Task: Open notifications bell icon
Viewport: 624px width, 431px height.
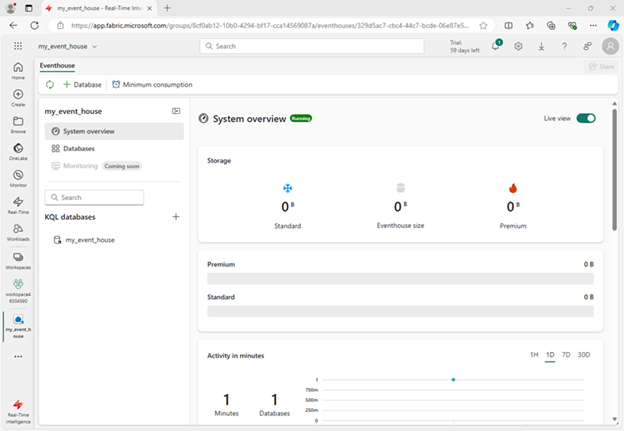Action: [x=495, y=46]
